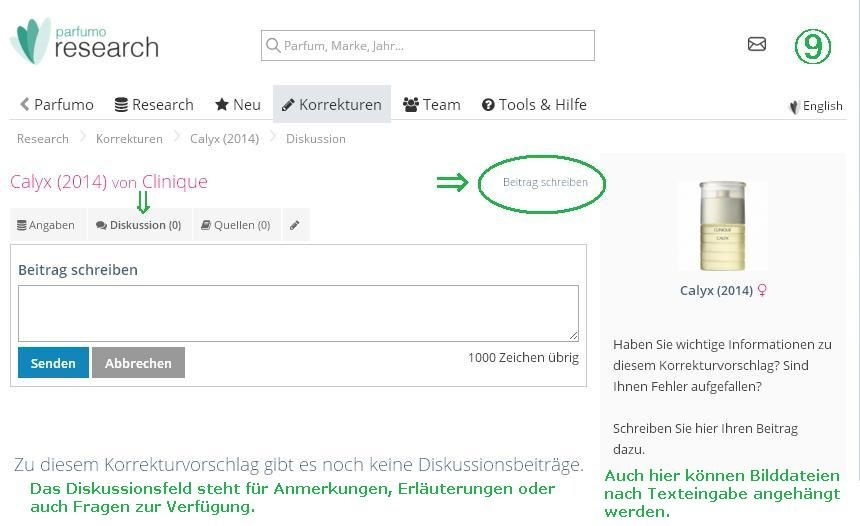Click the female gender symbol beside Calyx (2014)
The height and width of the screenshot is (526, 860).
point(762,290)
